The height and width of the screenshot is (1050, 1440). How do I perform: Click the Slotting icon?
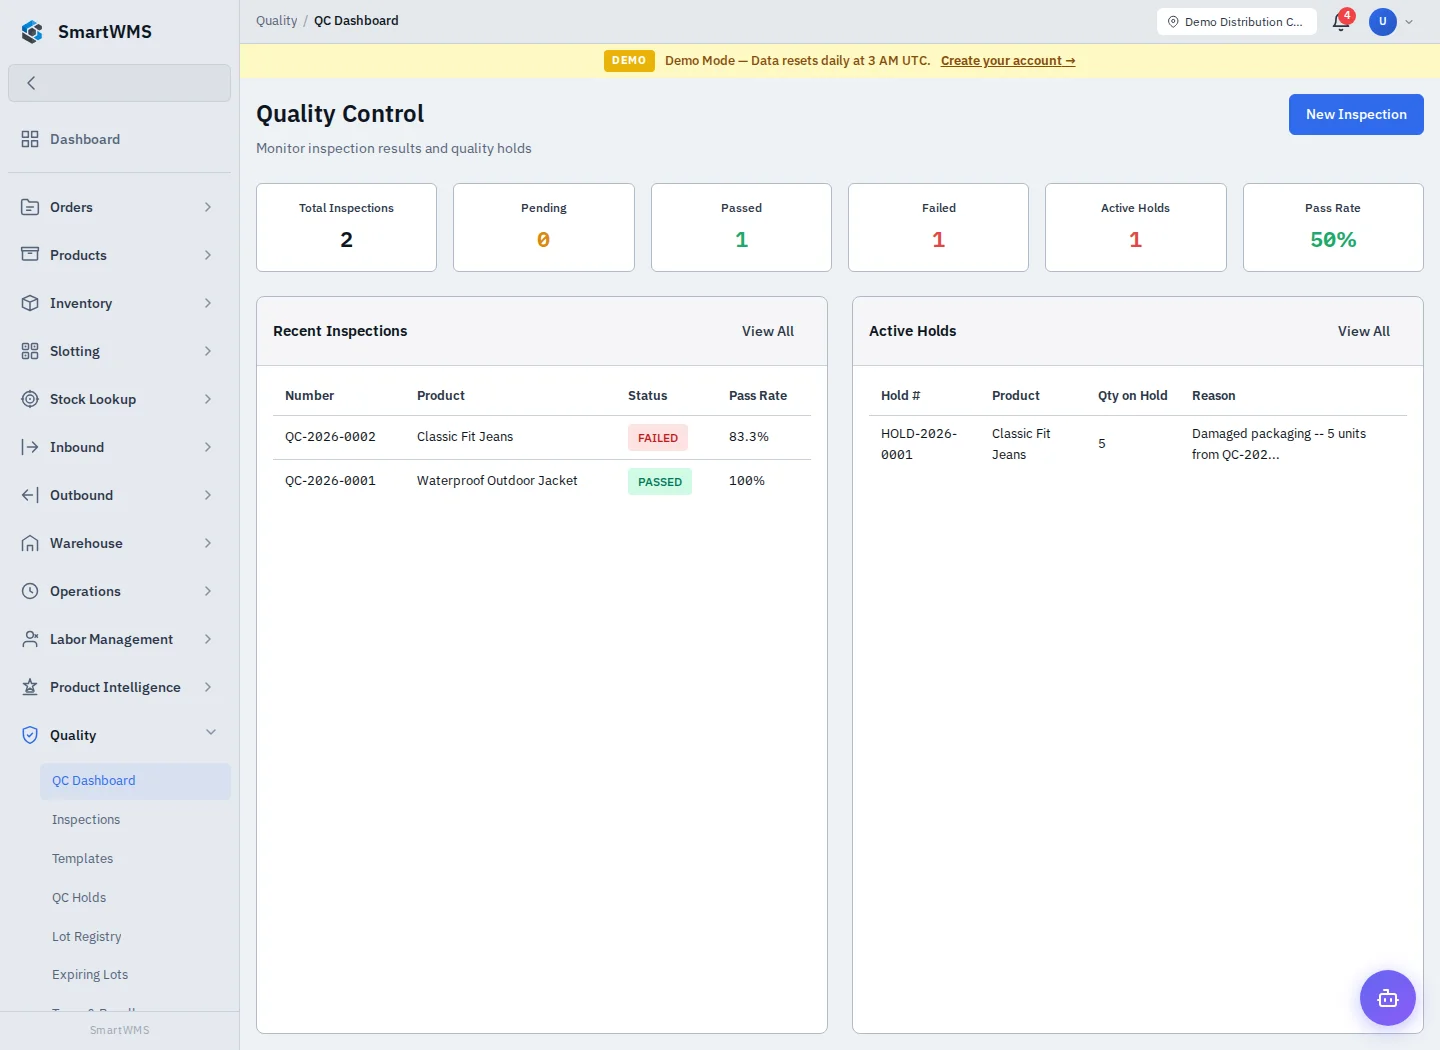[x=30, y=351]
